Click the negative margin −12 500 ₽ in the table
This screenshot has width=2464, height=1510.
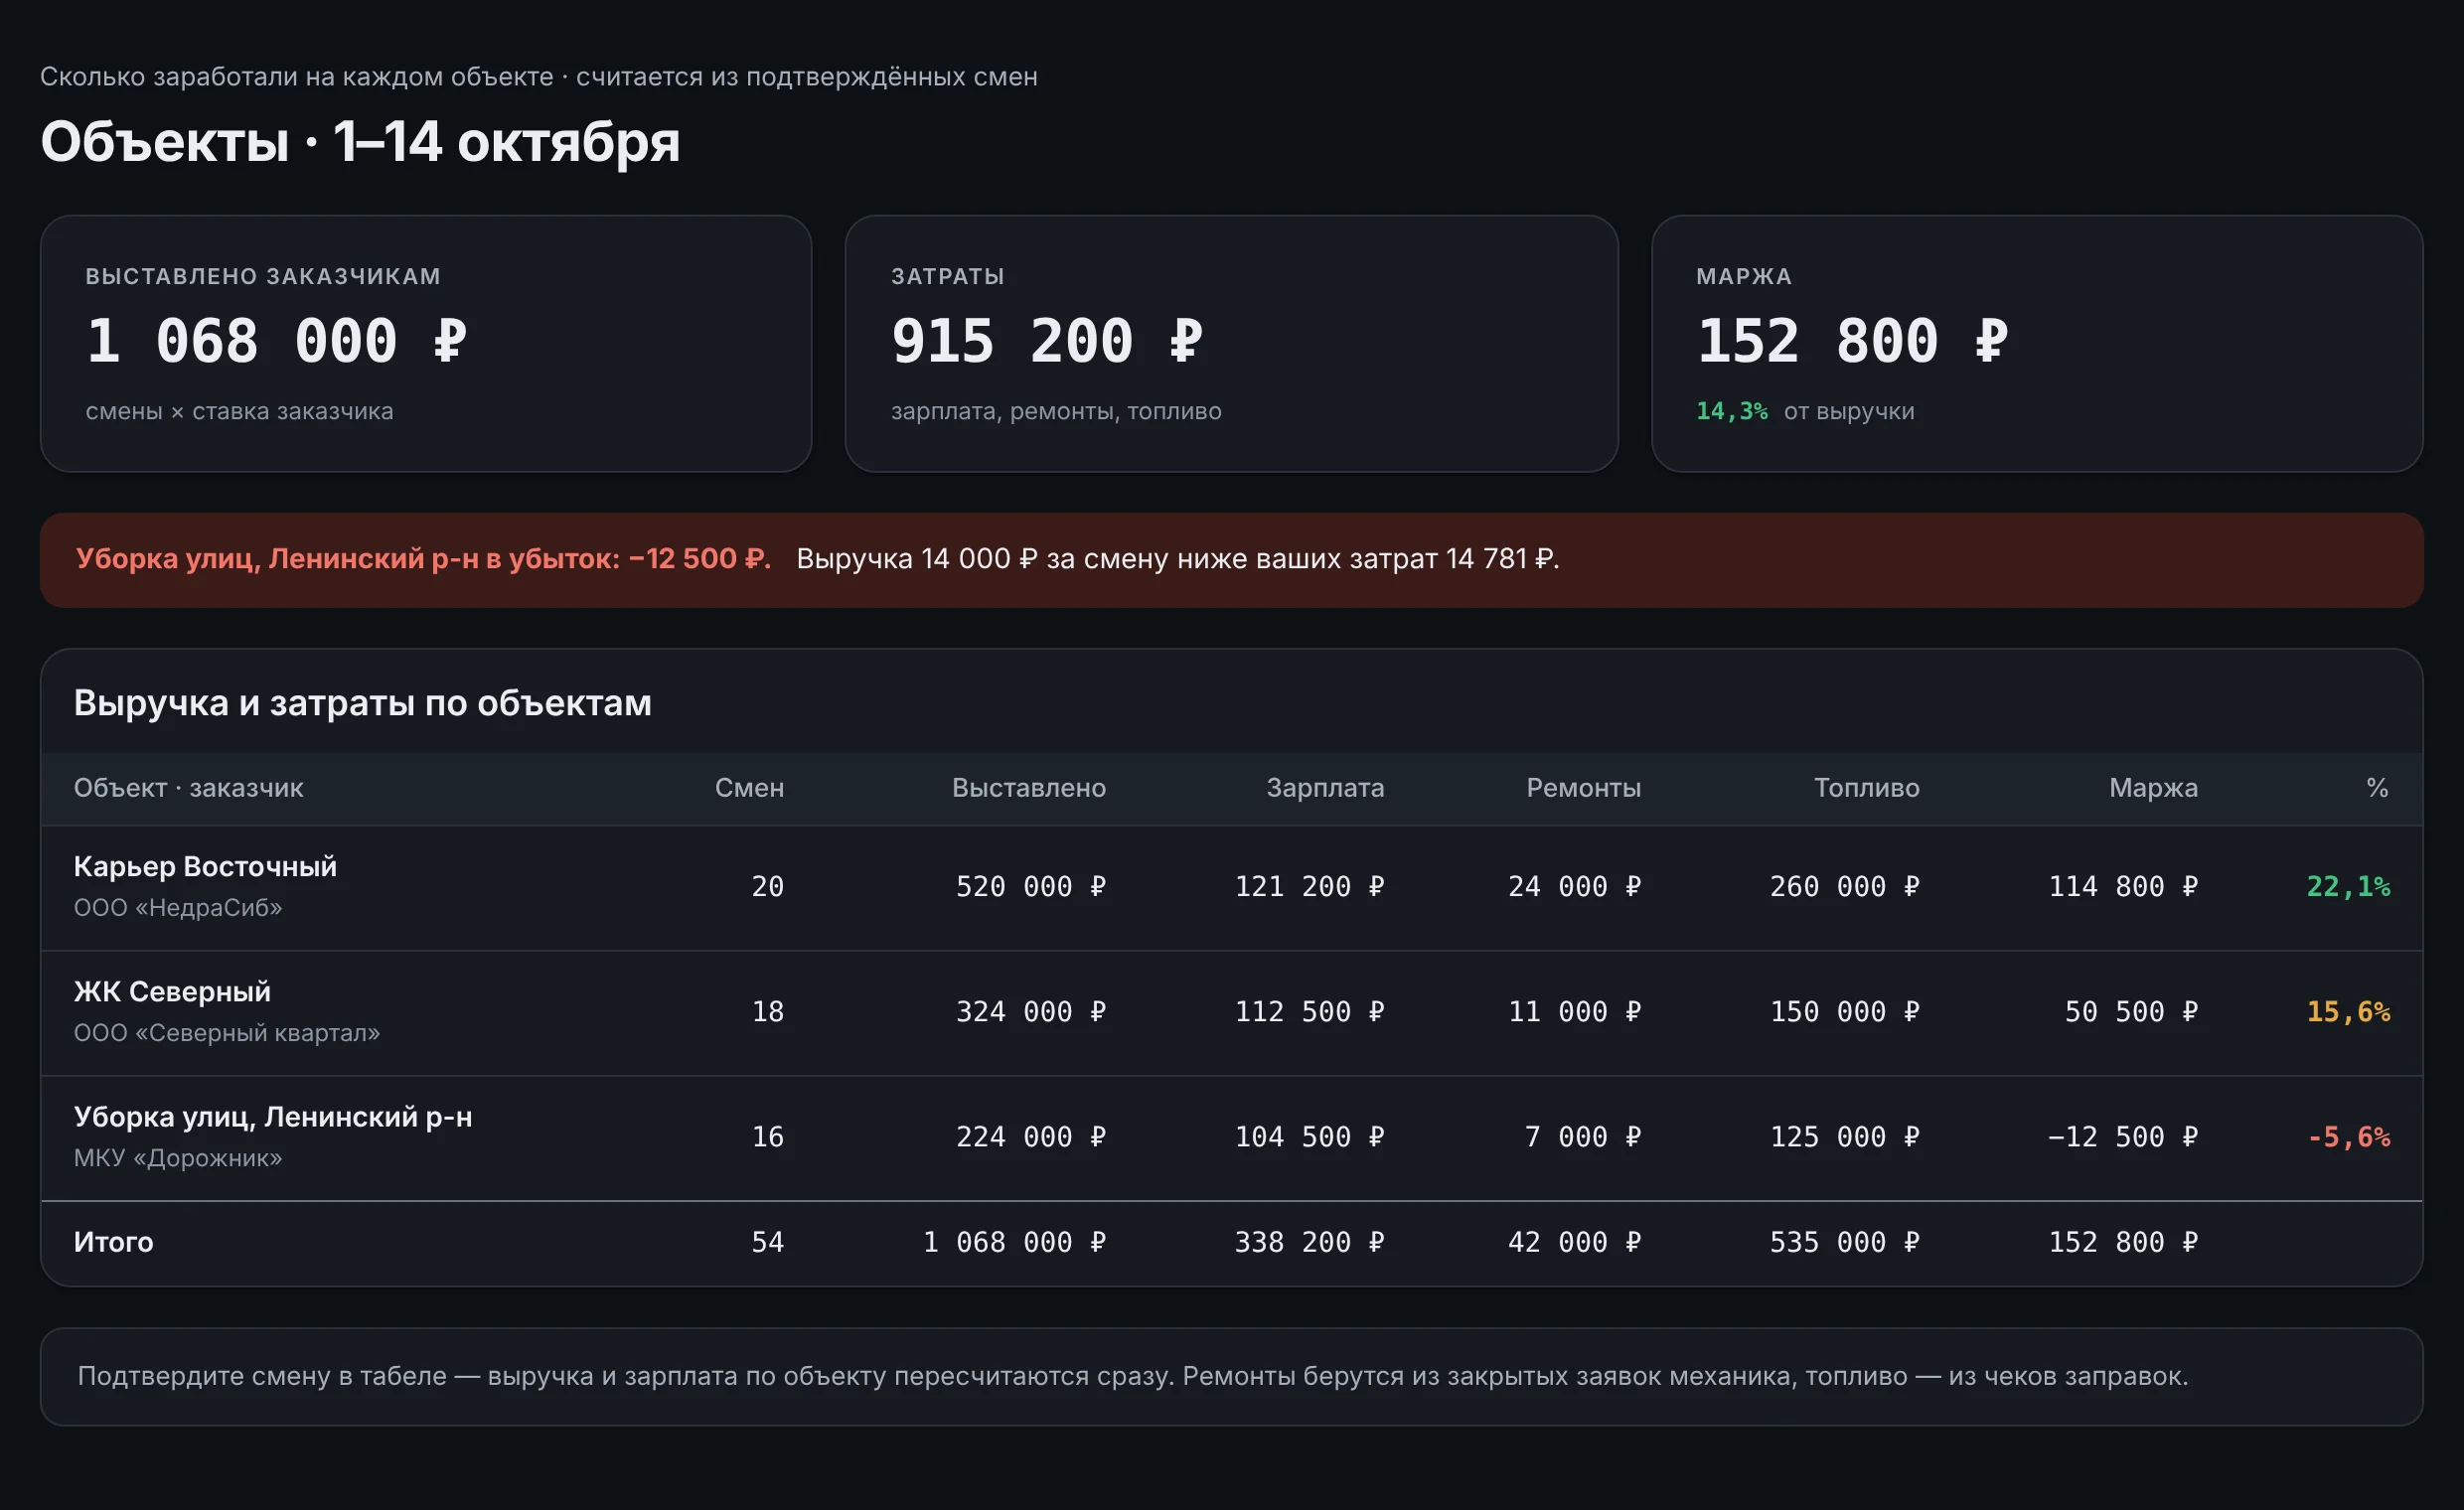pos(2123,1137)
